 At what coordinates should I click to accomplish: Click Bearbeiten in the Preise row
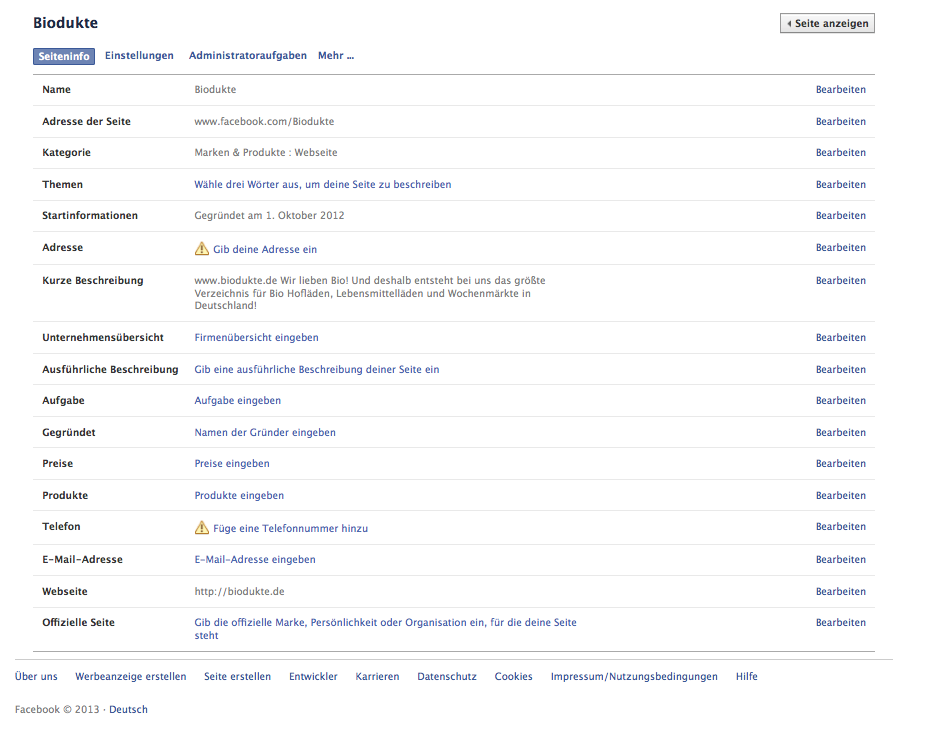(x=840, y=464)
